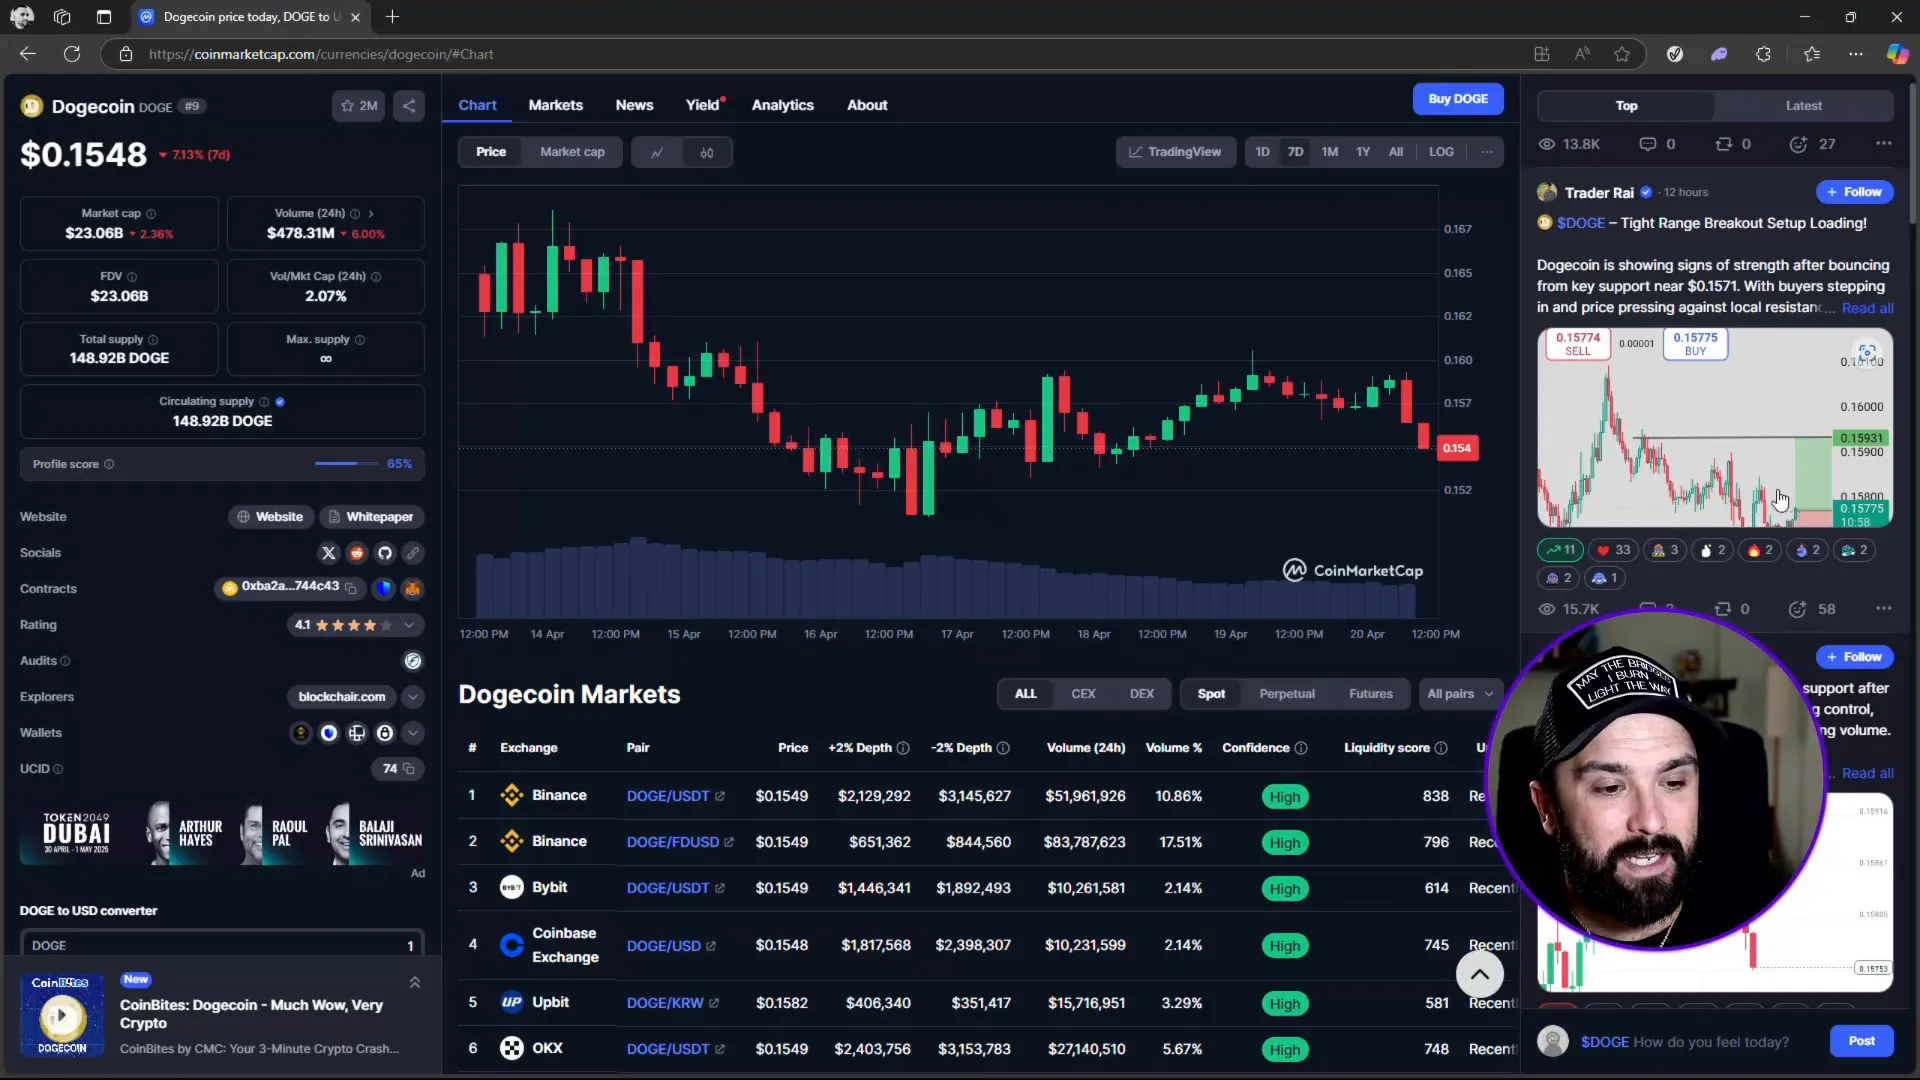Open the Volume (24h) arrow link

[x=371, y=214]
